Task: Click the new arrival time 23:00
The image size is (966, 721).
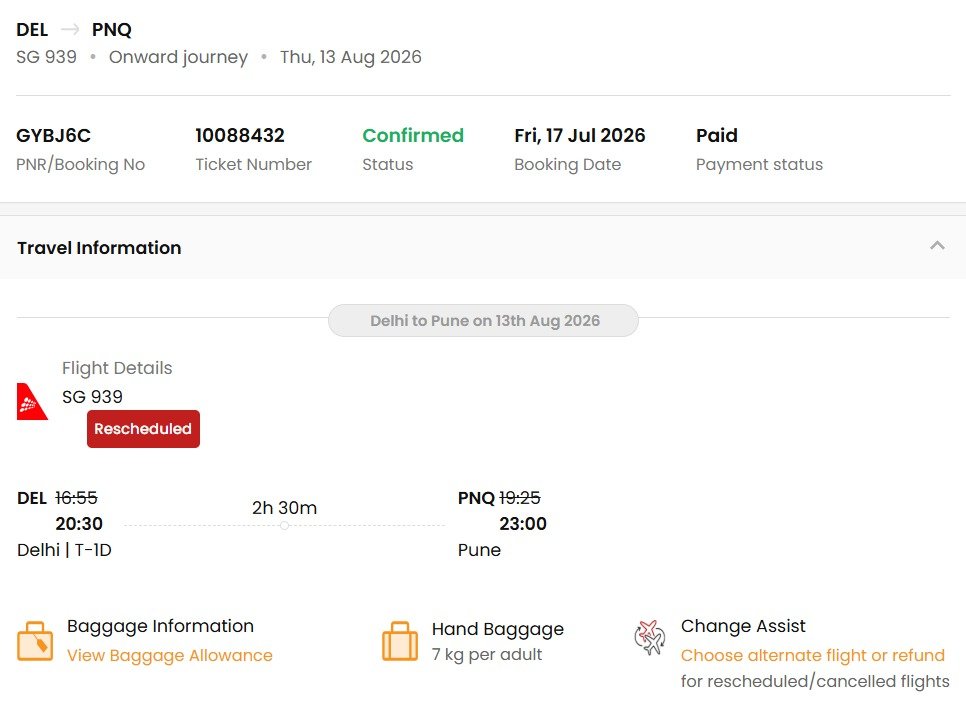Action: tap(522, 524)
